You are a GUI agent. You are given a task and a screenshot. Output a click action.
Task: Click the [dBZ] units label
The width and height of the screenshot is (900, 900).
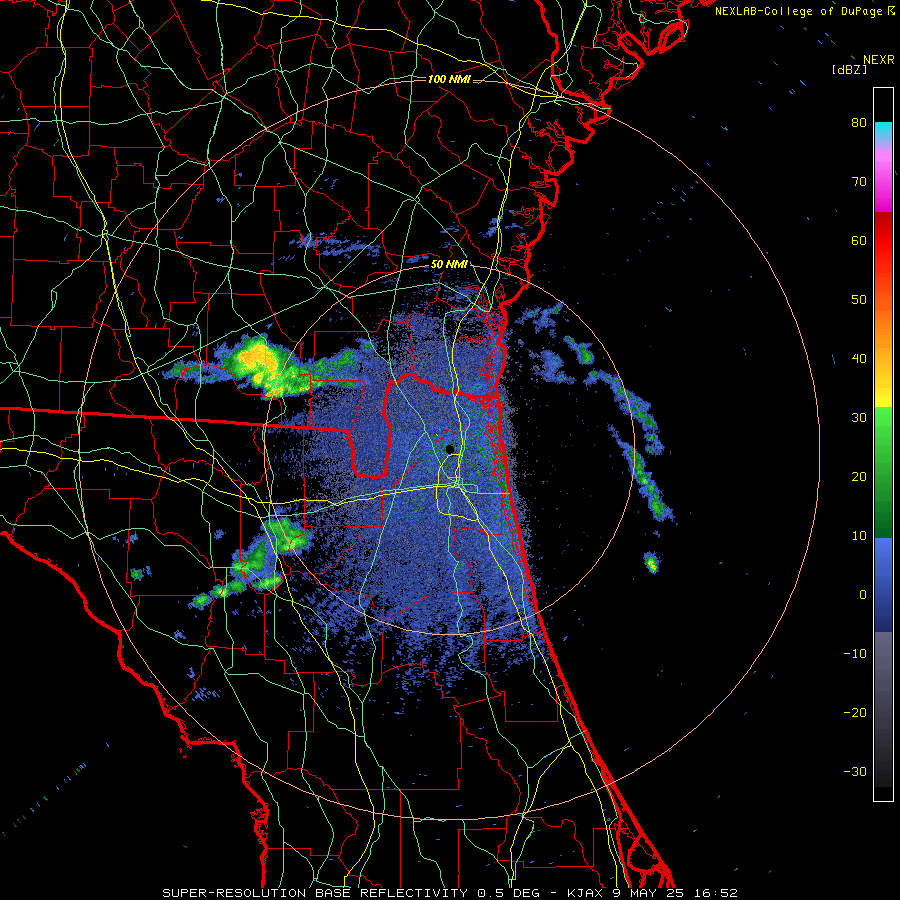tap(849, 69)
